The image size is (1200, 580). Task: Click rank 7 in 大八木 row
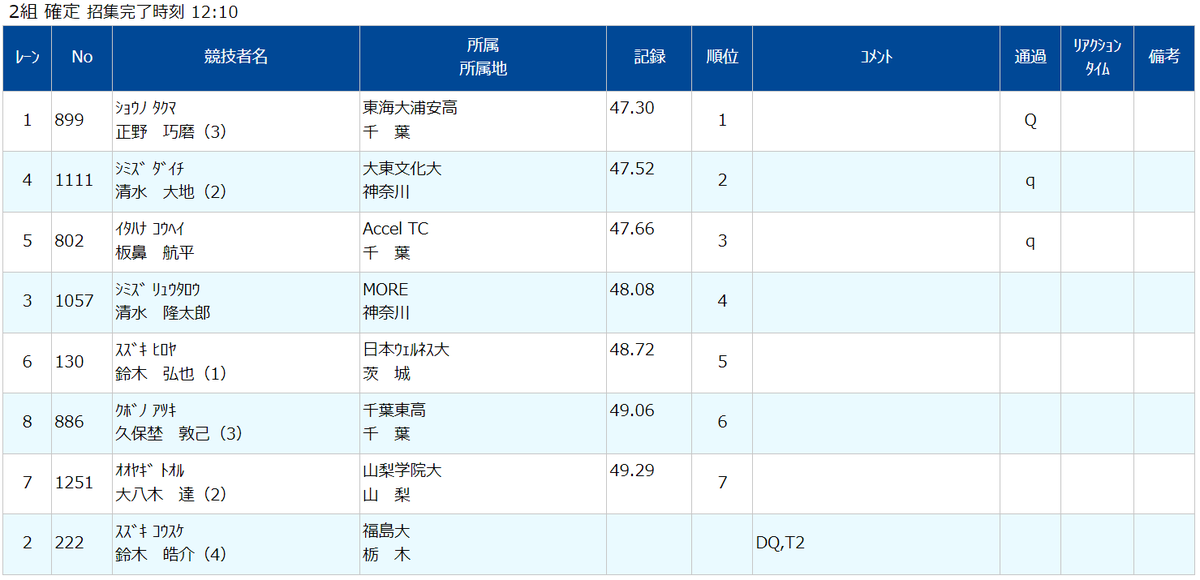(x=722, y=482)
